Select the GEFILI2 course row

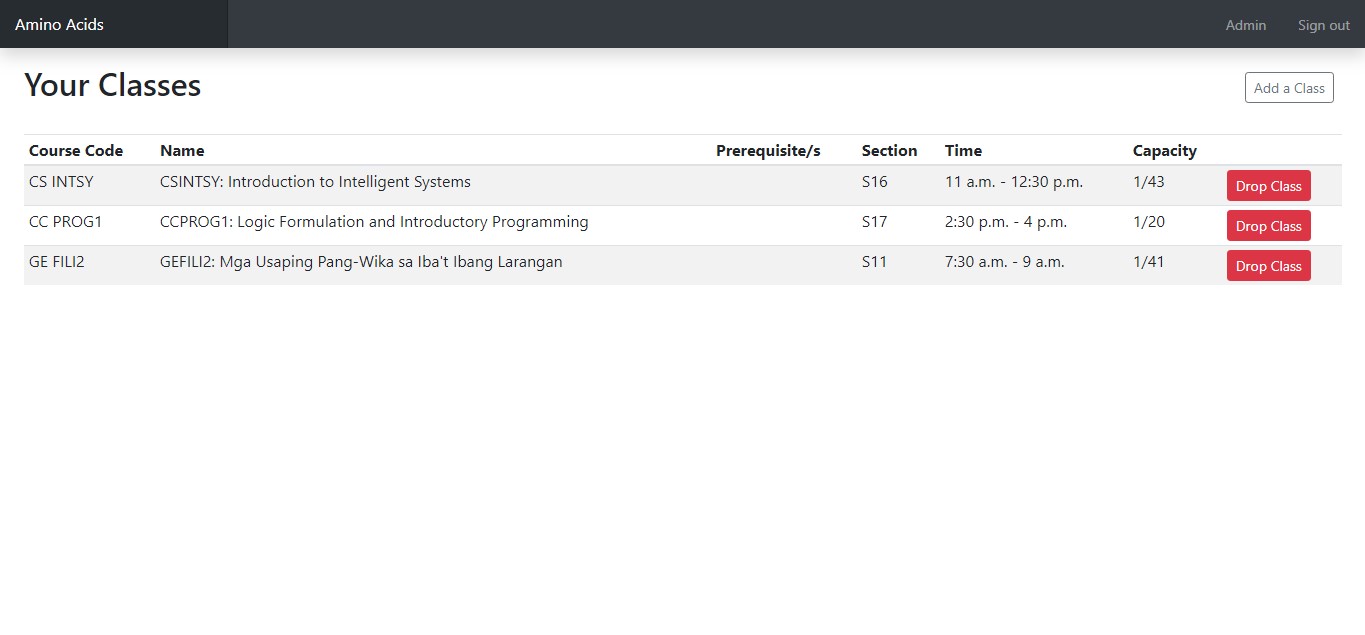361,262
